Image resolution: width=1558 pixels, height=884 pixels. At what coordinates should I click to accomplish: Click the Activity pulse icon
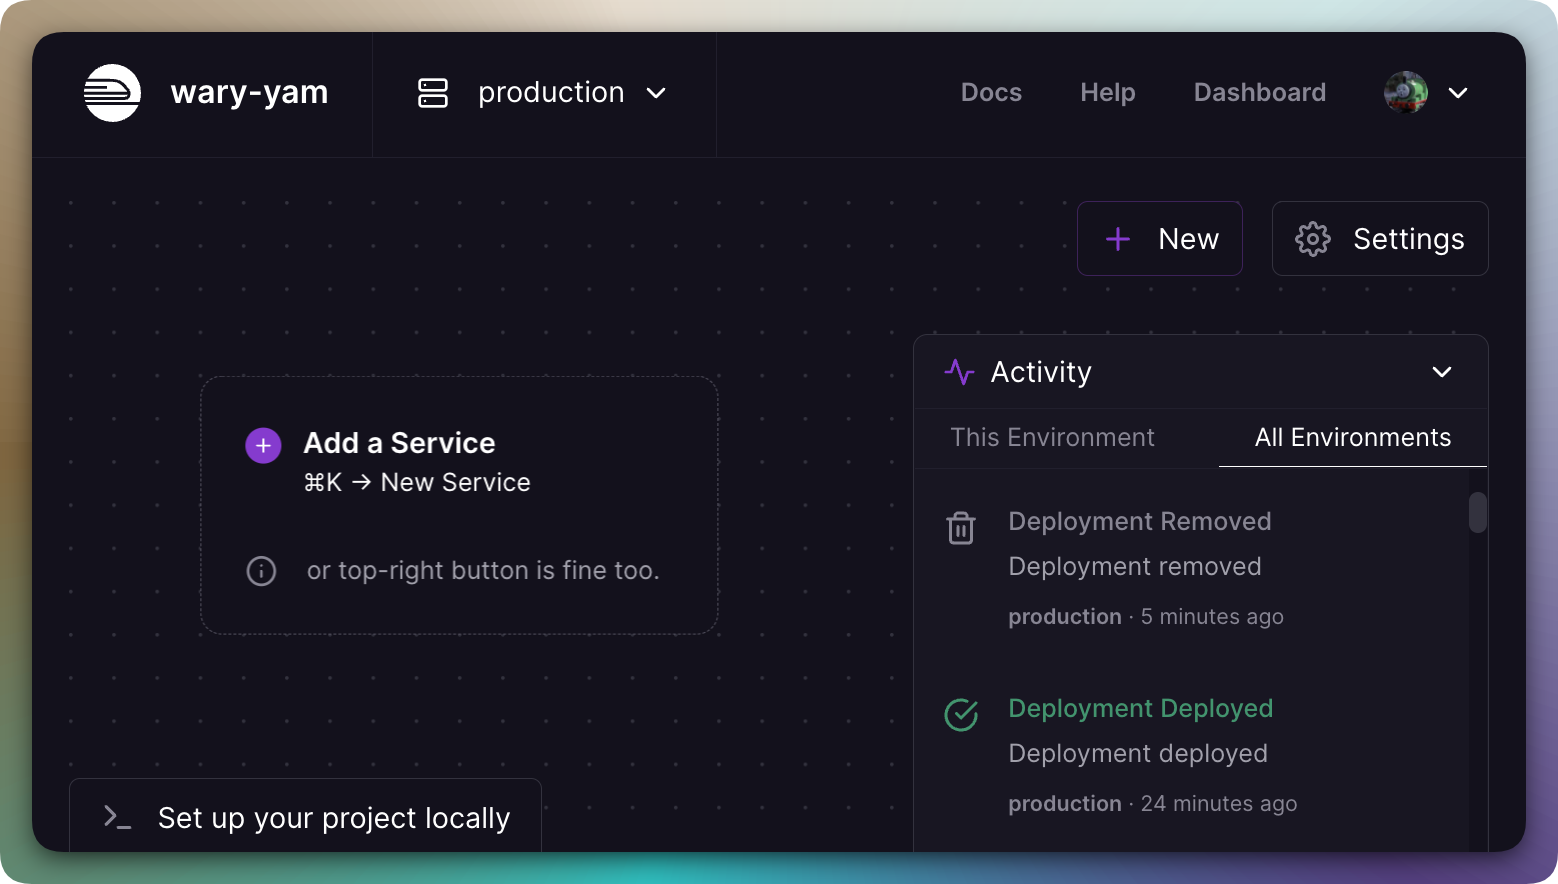tap(959, 372)
